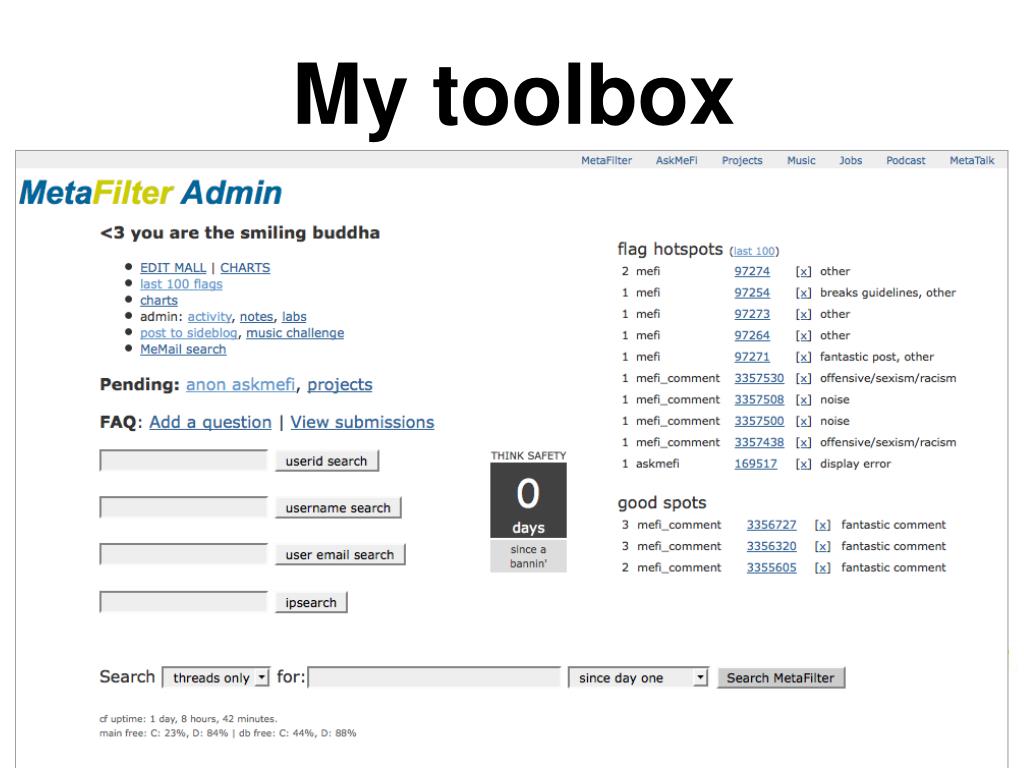This screenshot has width=1024, height=768.
Task: Open flagged mefi post 97254
Action: coord(752,293)
